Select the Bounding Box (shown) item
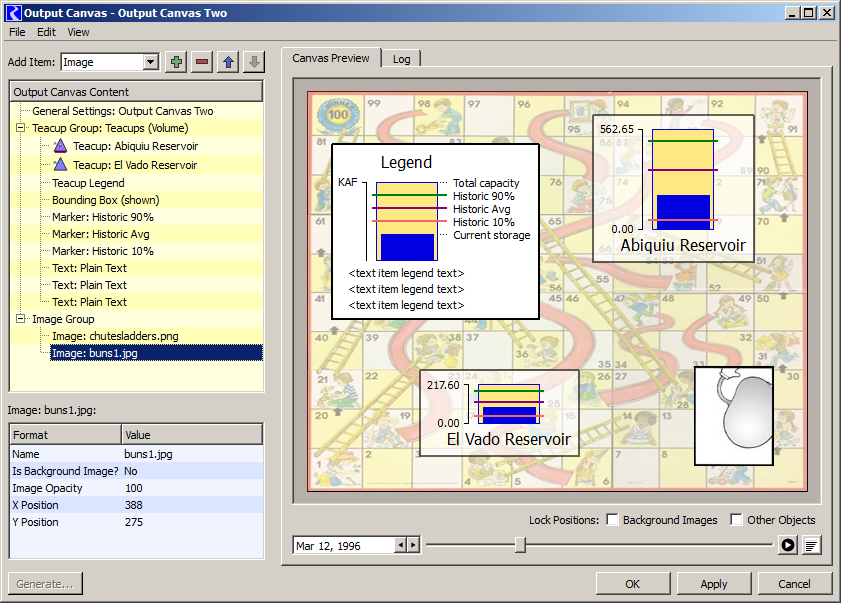 coord(106,200)
